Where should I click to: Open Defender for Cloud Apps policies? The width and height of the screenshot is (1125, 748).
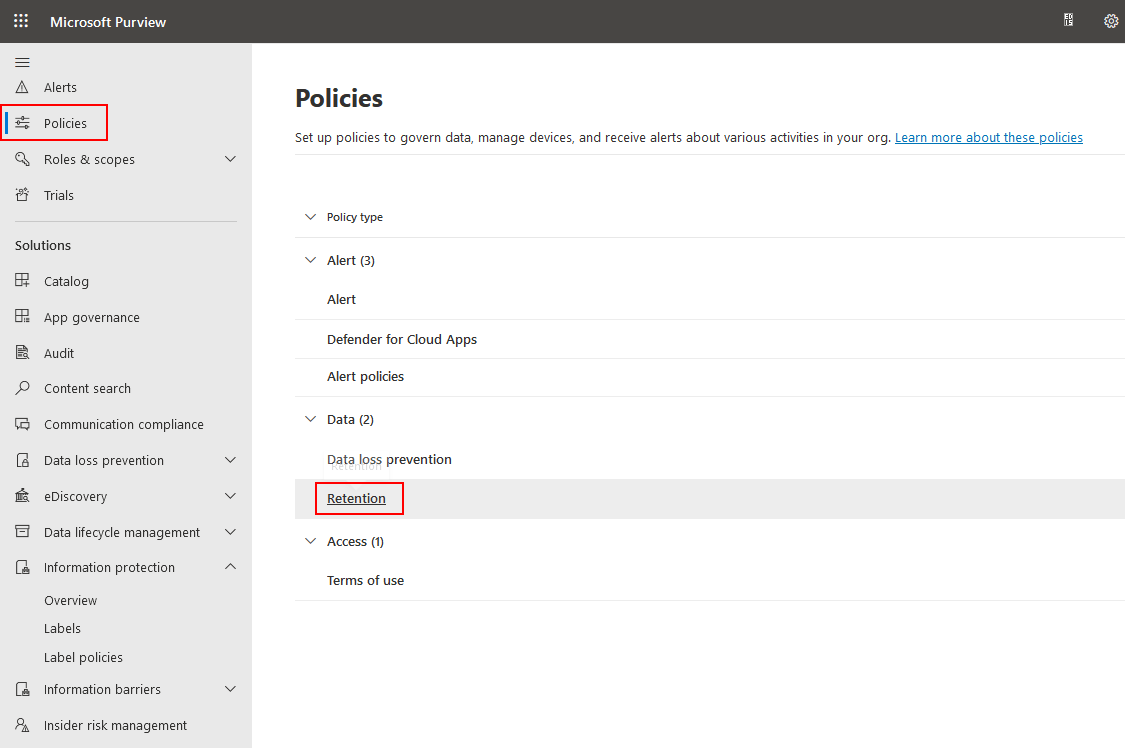click(x=402, y=339)
